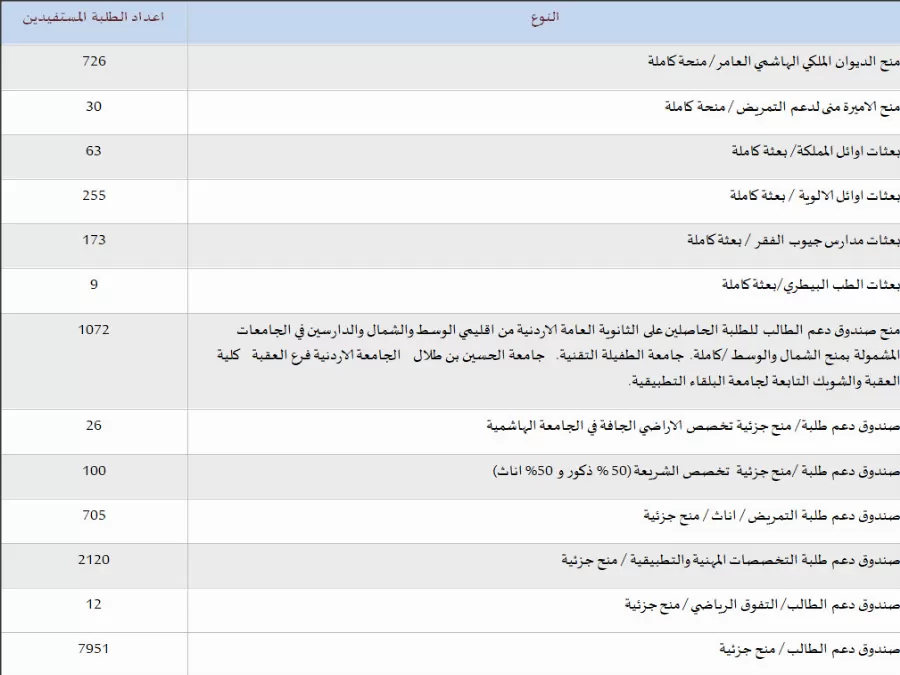Viewport: 900px width, 675px height.
Task: Select the header 'اعداد الطلبة المستفيدين'
Action: (94, 17)
